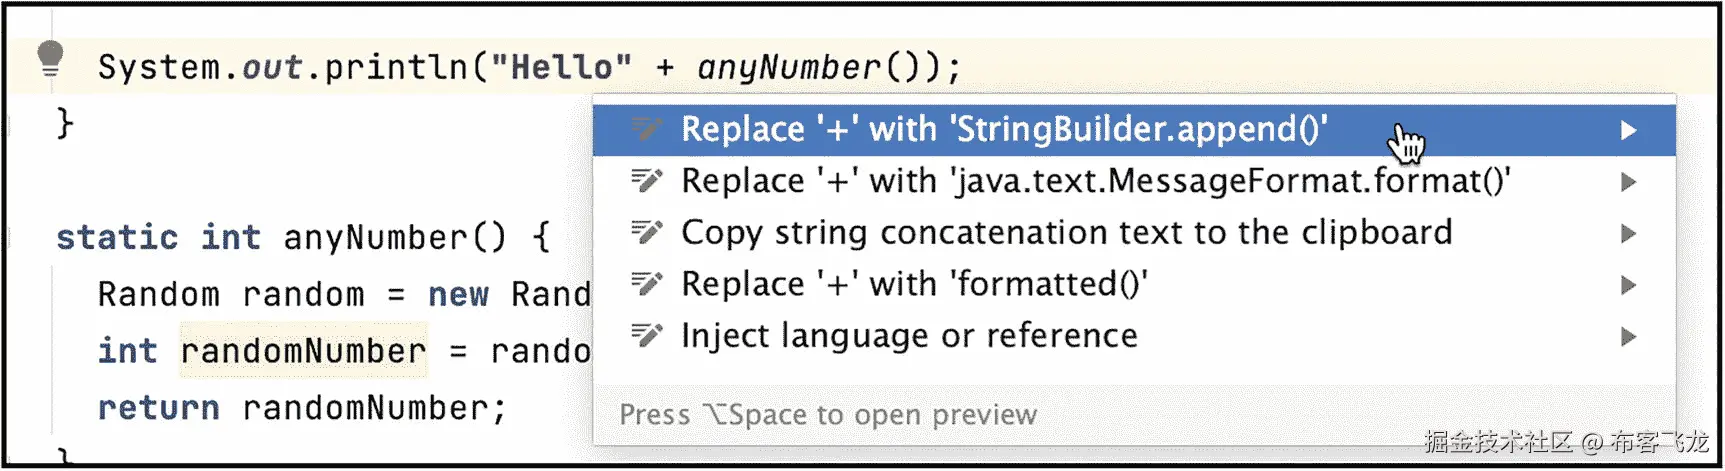Screen dimensions: 1725x471
Task: Click the yellow intention lightbulb icon
Action: point(50,60)
